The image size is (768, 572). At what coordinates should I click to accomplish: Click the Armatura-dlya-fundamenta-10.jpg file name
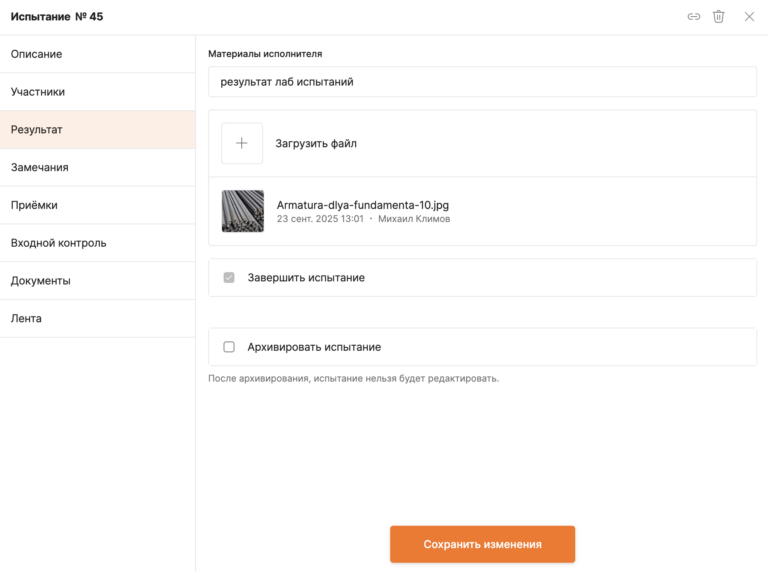[x=363, y=205]
